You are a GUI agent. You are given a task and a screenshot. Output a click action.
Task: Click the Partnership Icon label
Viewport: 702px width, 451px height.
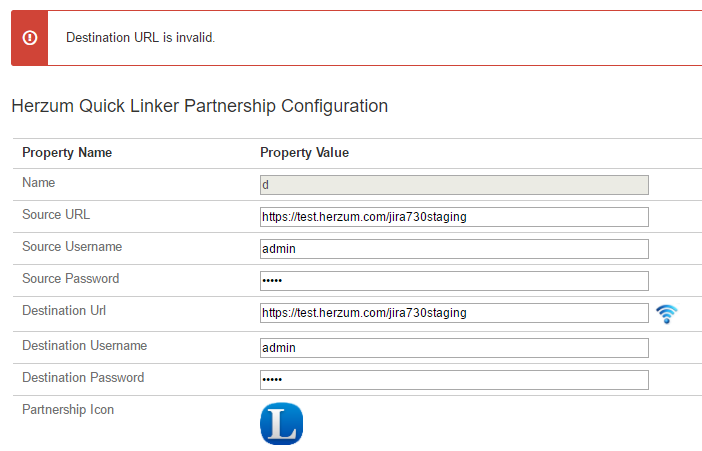pyautogui.click(x=68, y=410)
